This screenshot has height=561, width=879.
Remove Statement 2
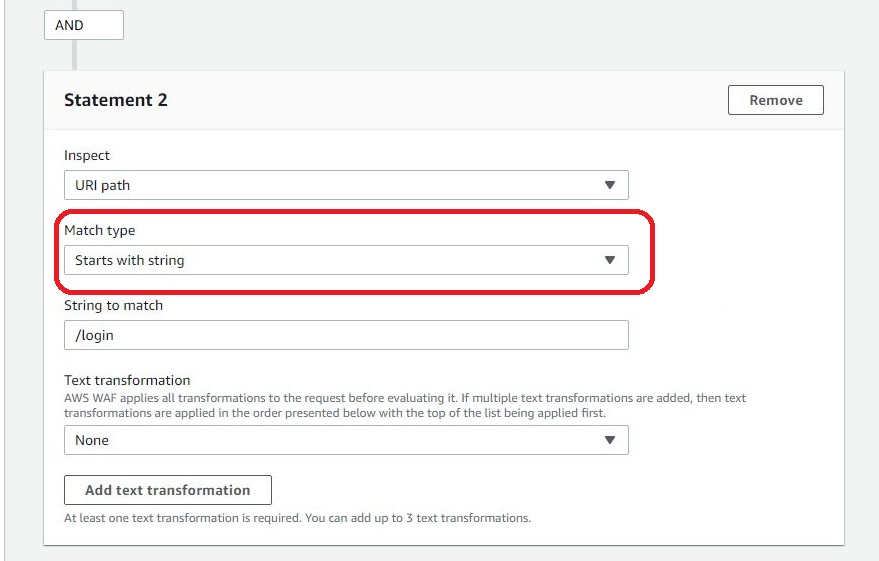[x=776, y=100]
